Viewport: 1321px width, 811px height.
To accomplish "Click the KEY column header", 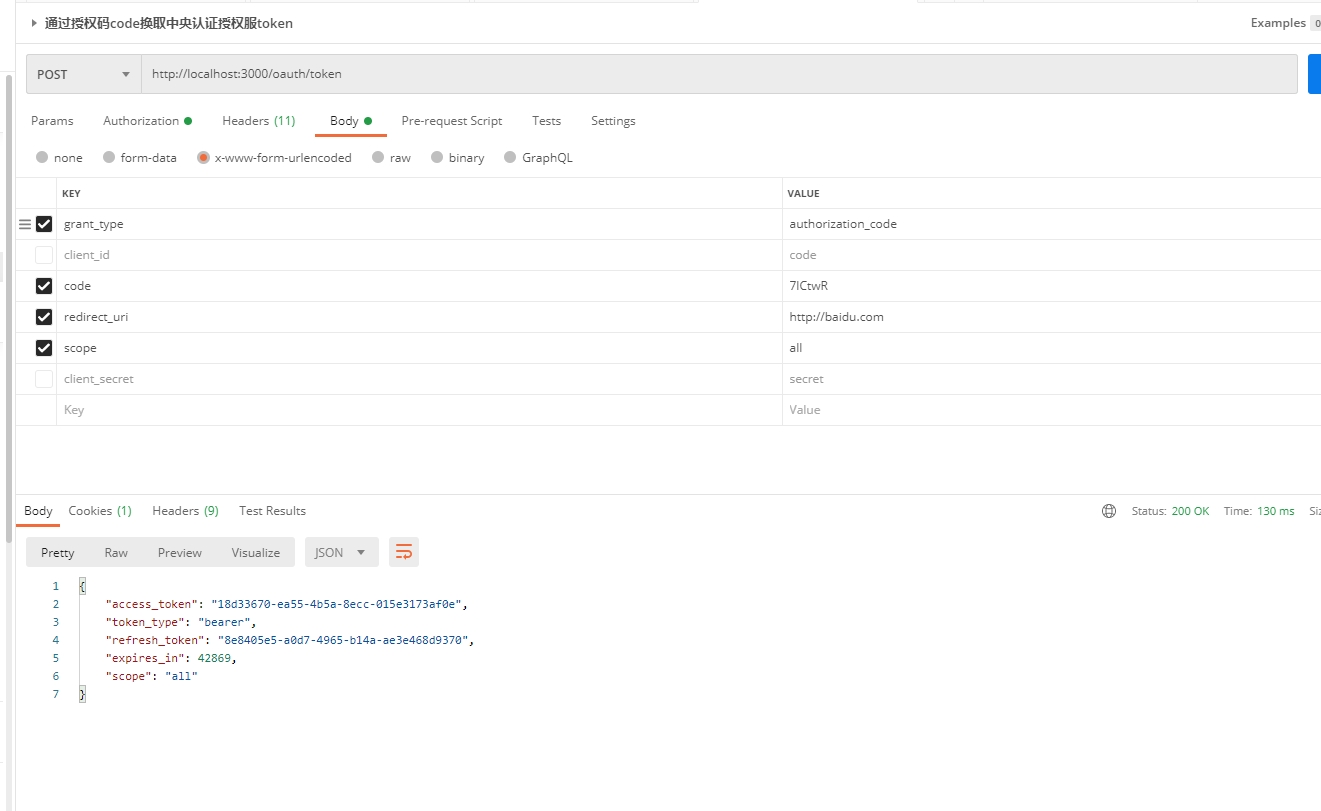I will tap(71, 193).
